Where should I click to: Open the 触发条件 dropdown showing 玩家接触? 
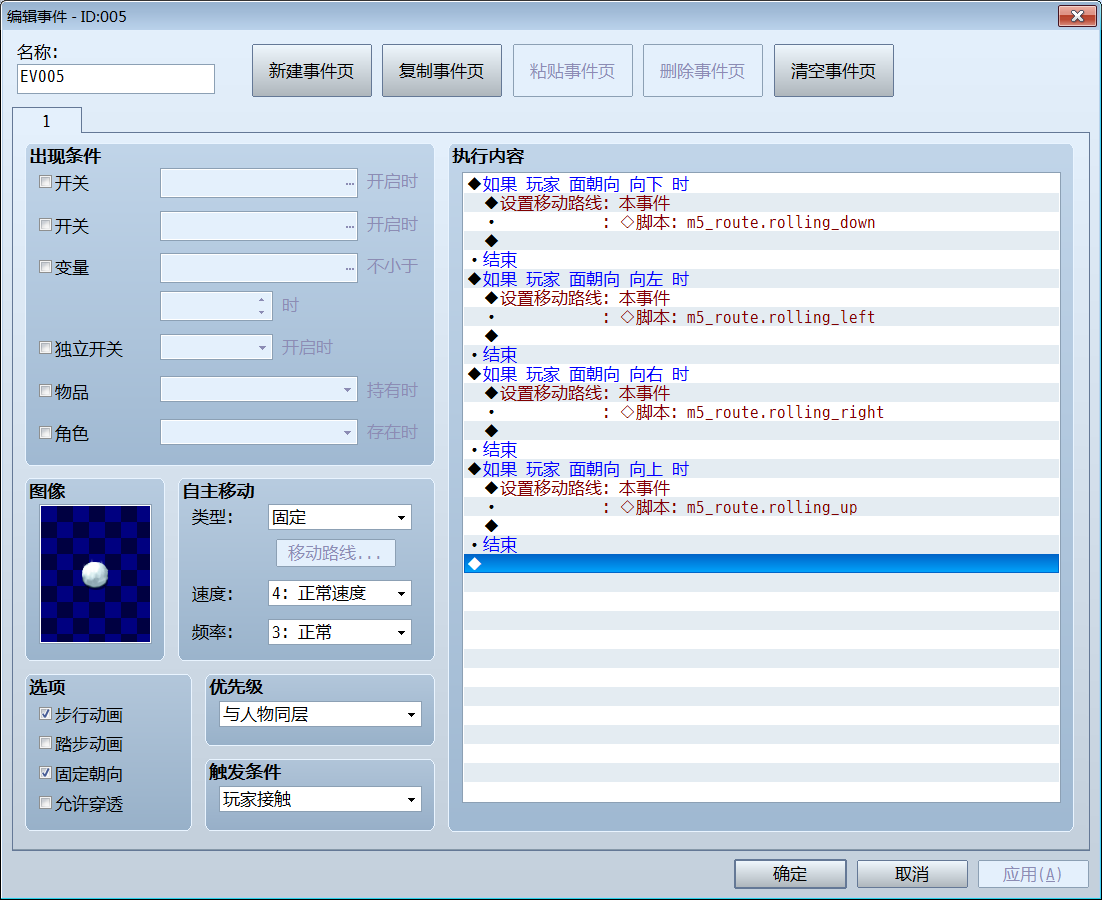(320, 799)
